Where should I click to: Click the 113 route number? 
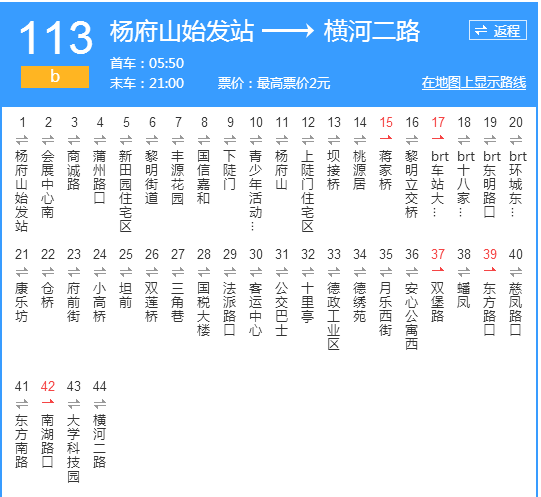pos(56,38)
